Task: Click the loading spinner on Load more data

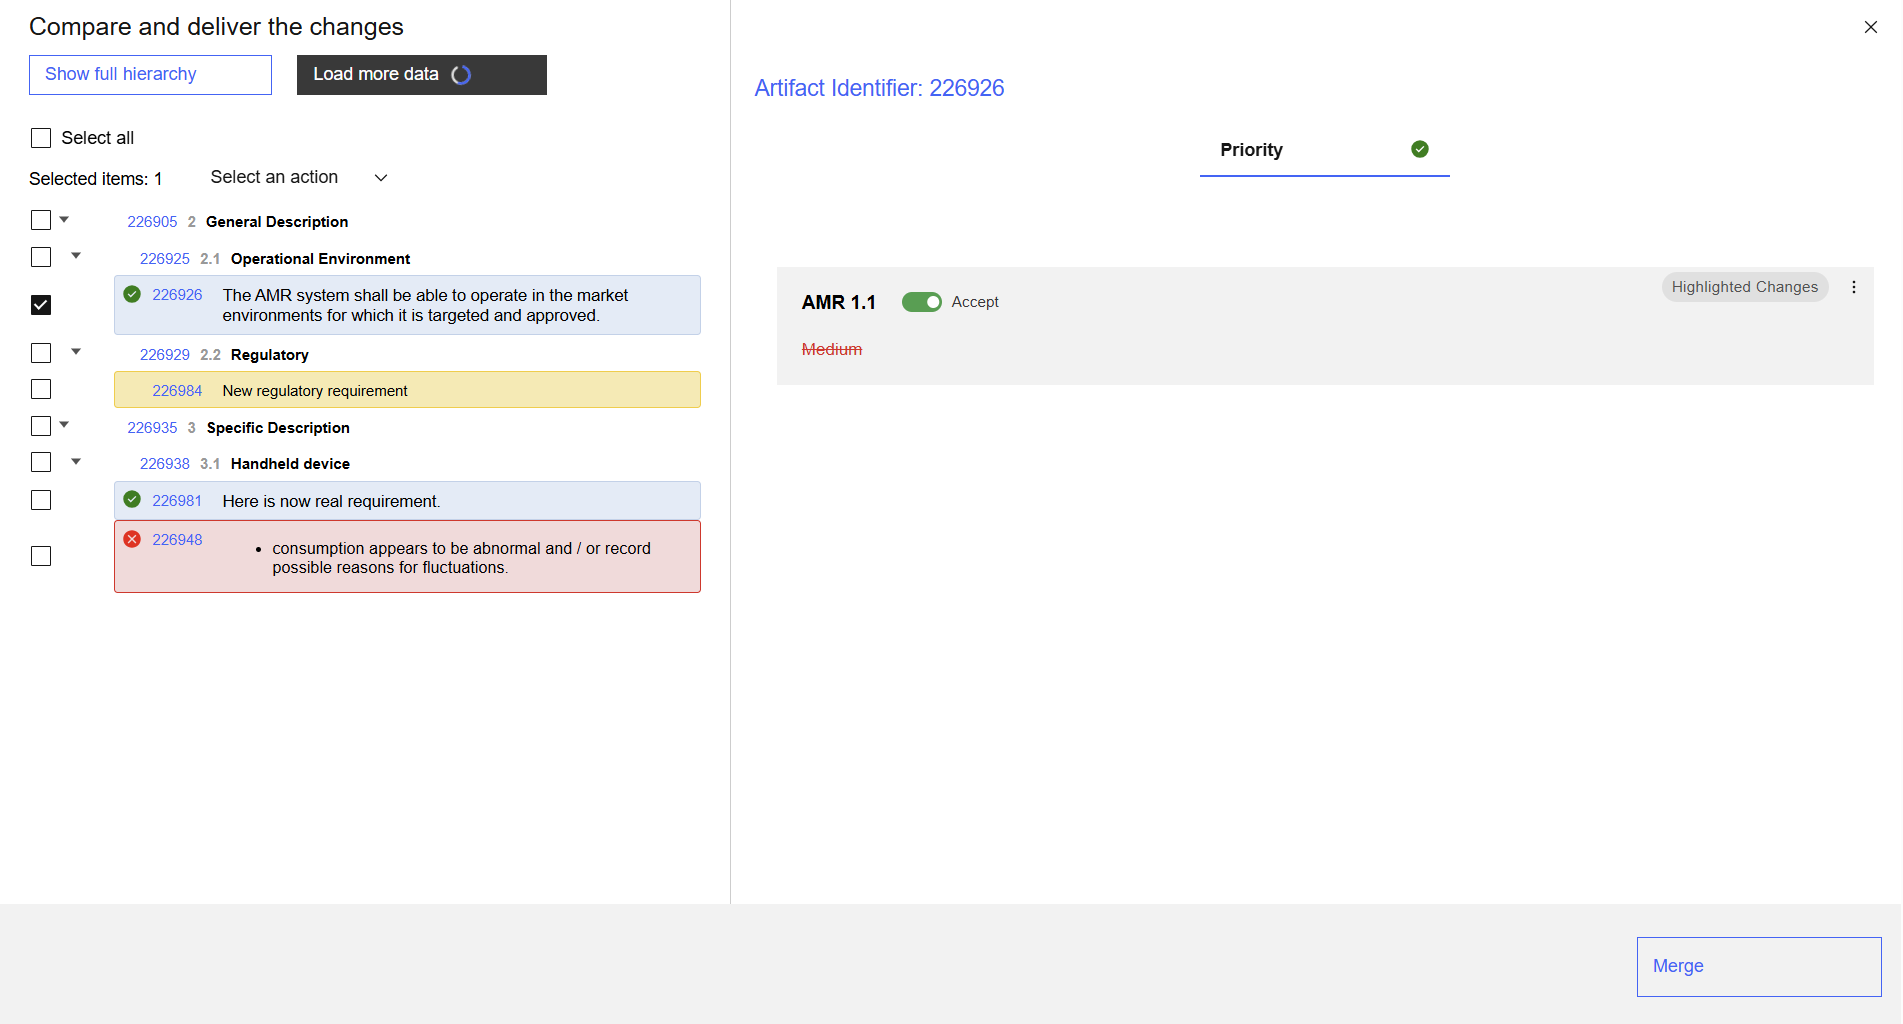Action: 461,75
